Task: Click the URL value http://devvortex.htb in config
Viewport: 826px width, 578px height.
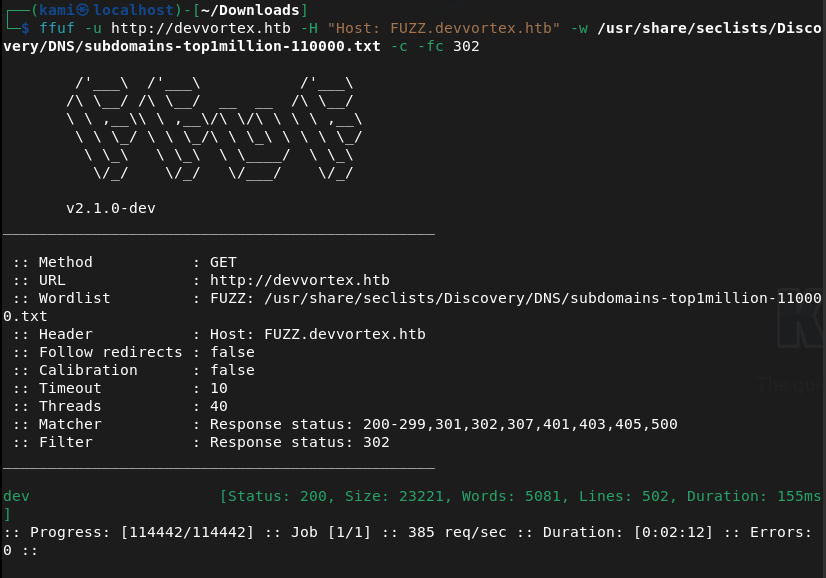Action: pyautogui.click(x=299, y=280)
